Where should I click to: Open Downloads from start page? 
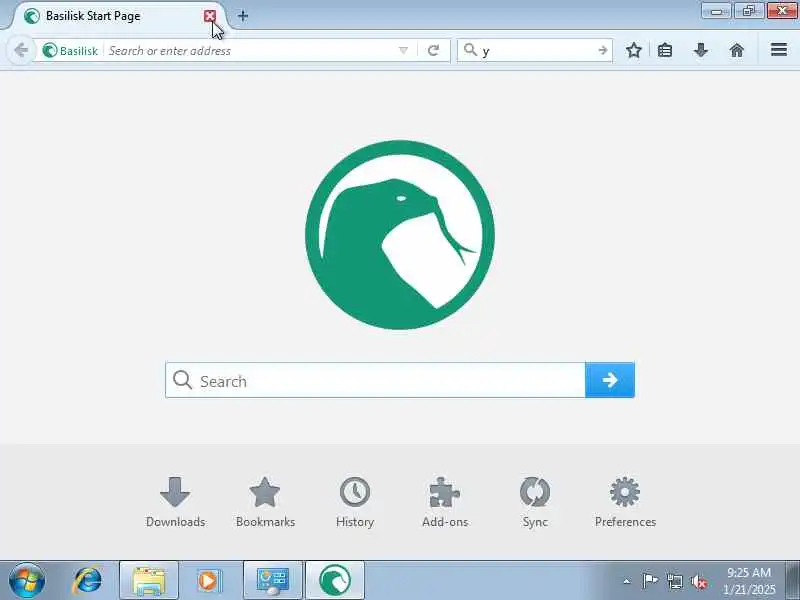click(175, 503)
